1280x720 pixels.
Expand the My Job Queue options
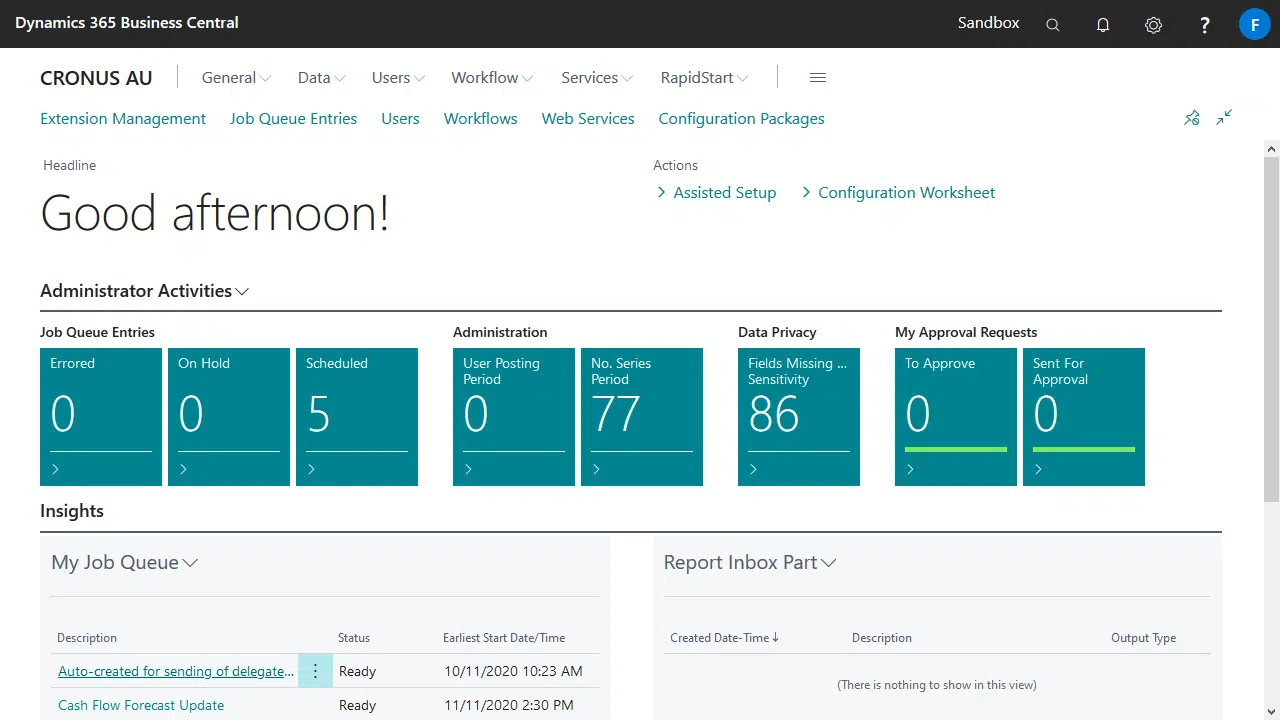(x=190, y=563)
